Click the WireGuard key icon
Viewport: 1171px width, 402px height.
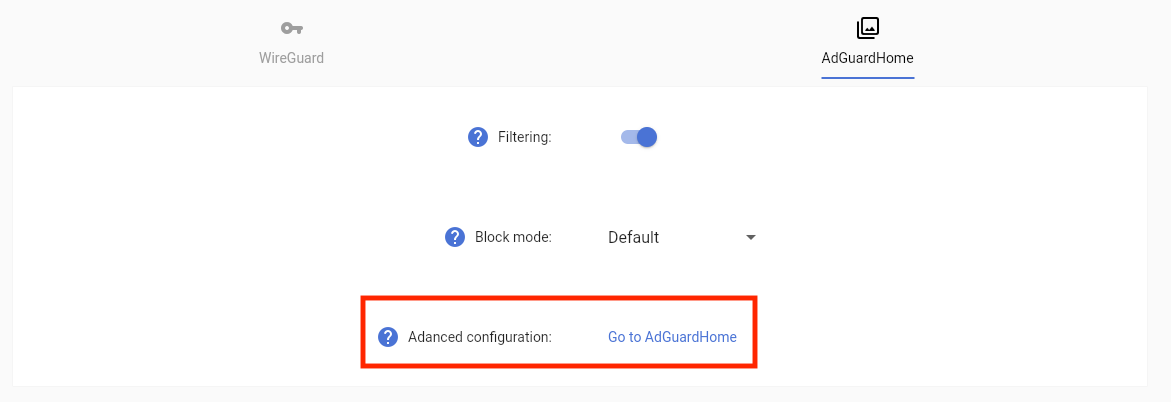tap(292, 28)
